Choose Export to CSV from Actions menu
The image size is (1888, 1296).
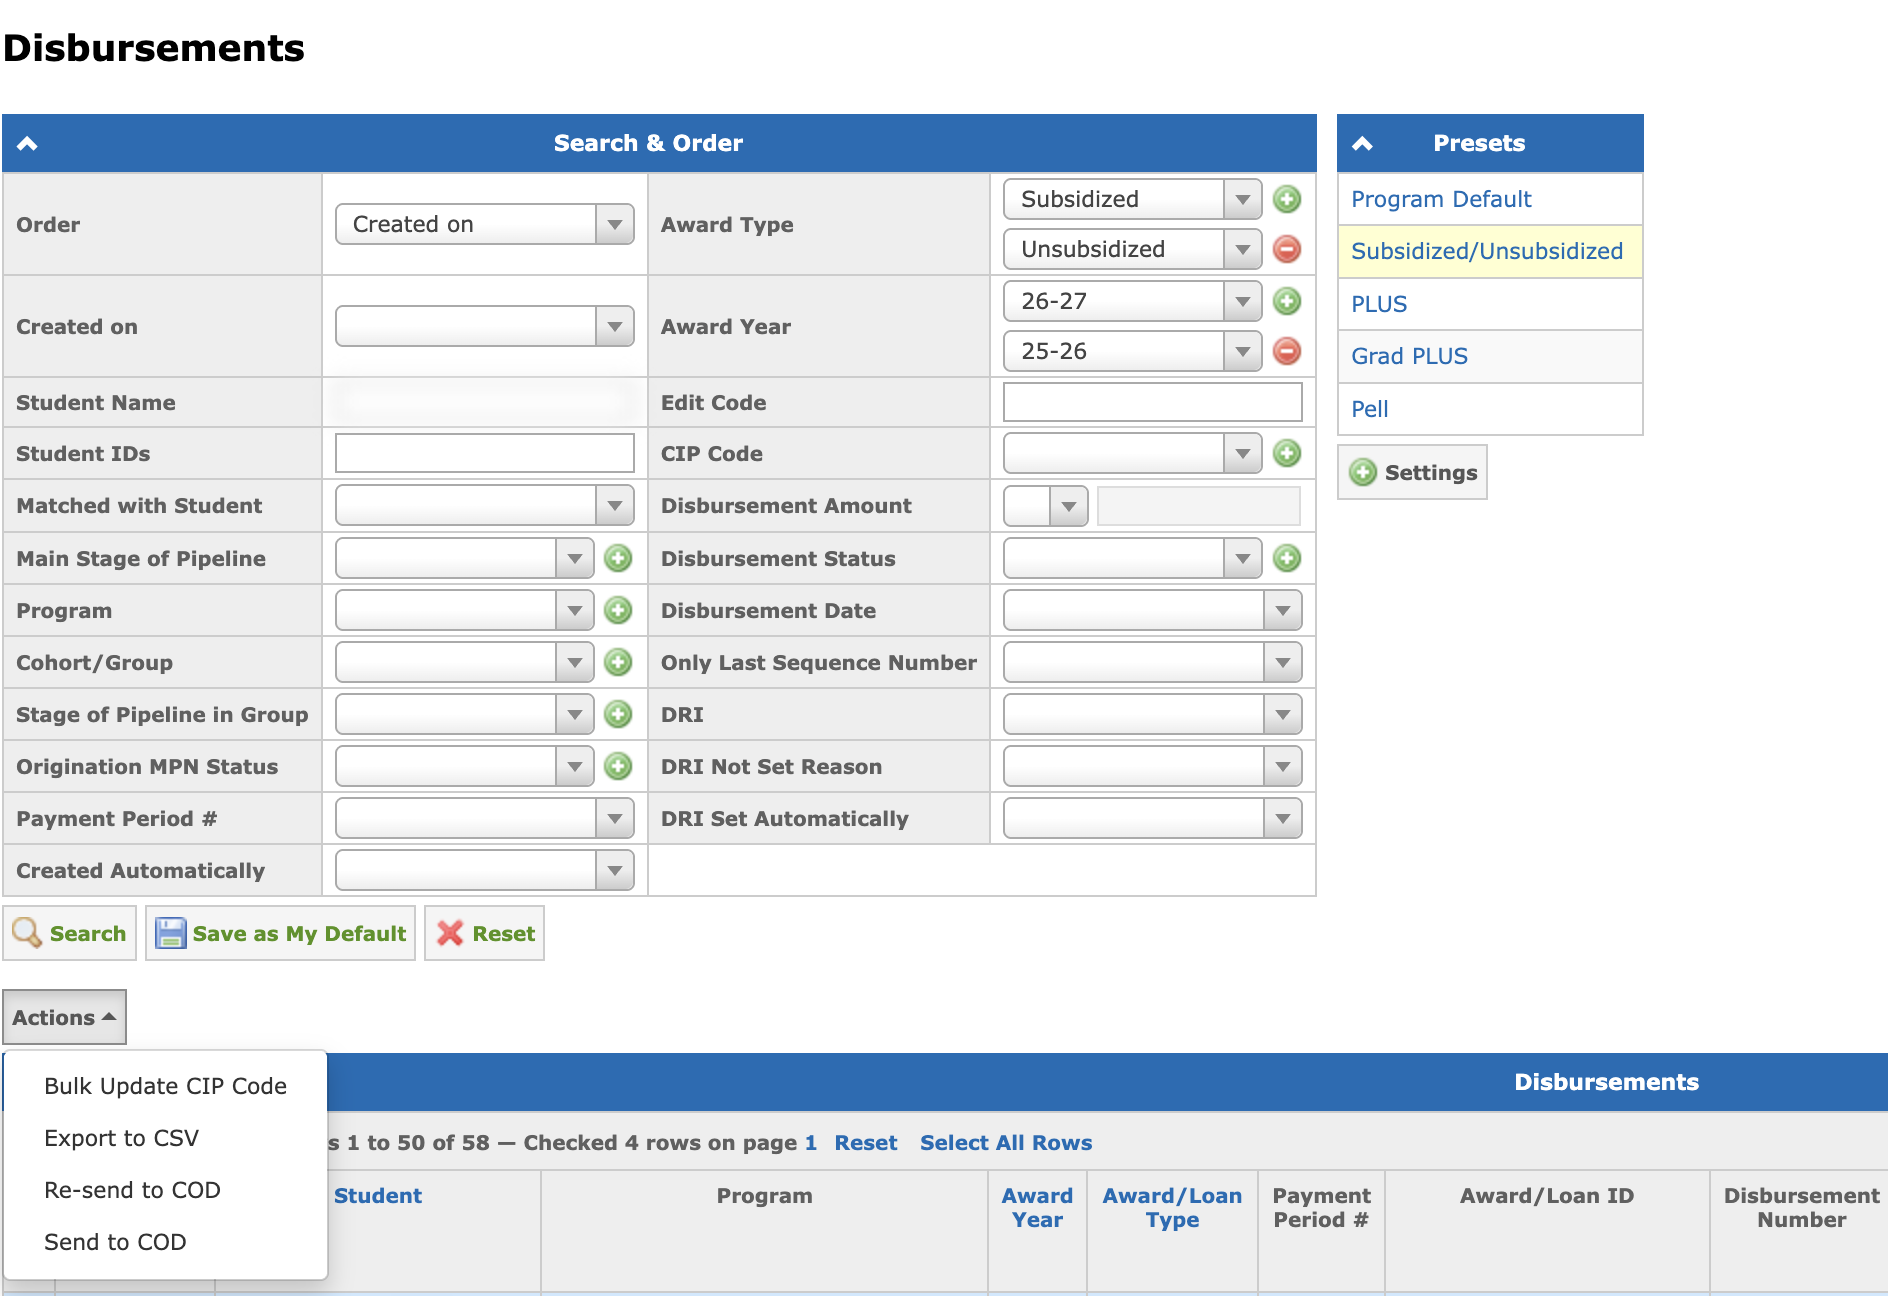(121, 1138)
